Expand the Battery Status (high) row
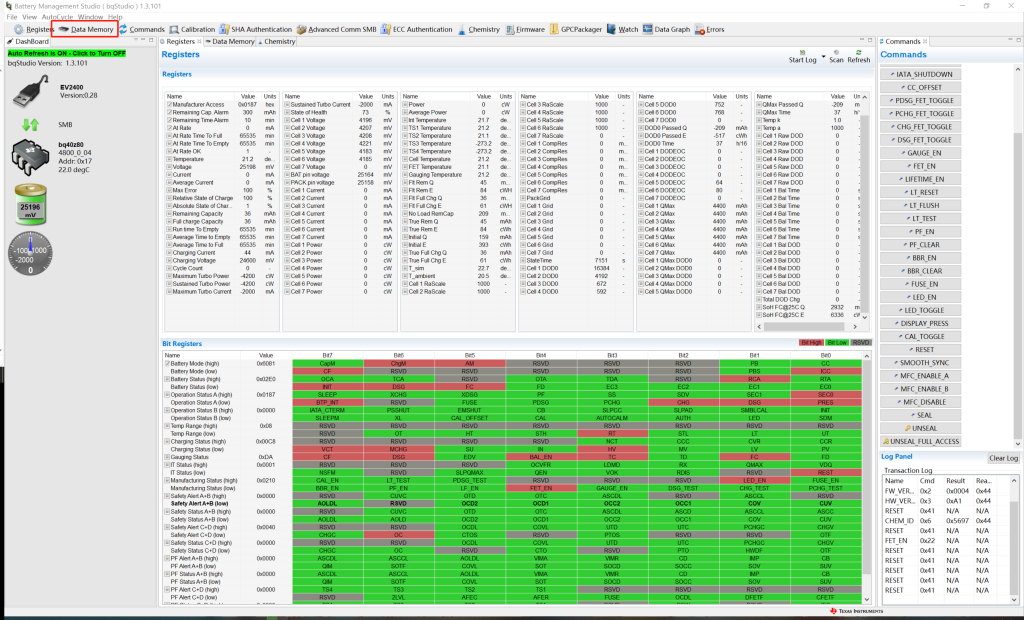This screenshot has height=620, width=1024. tap(168, 379)
